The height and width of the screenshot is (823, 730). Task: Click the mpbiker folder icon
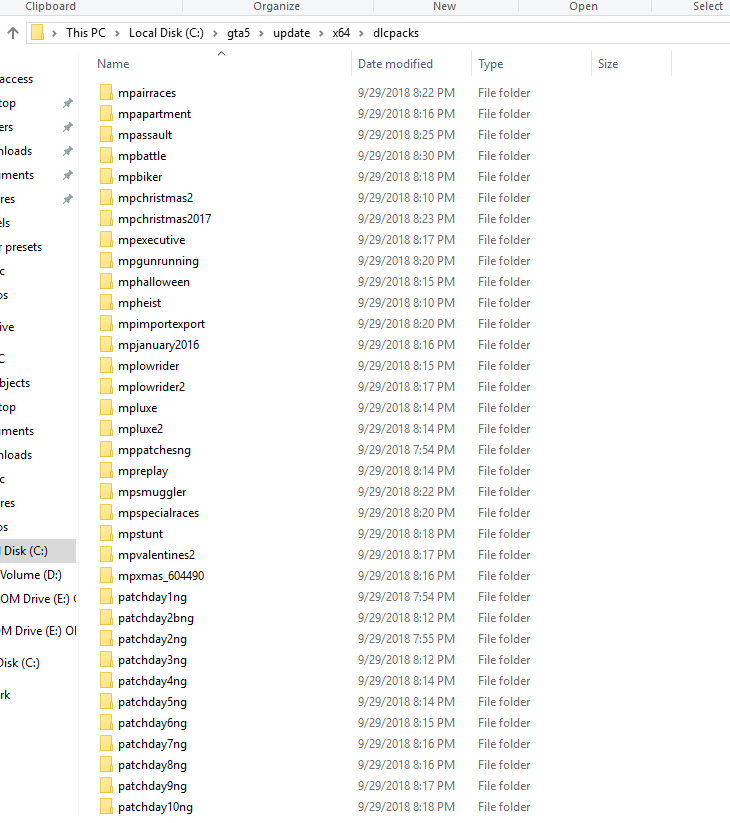point(106,176)
